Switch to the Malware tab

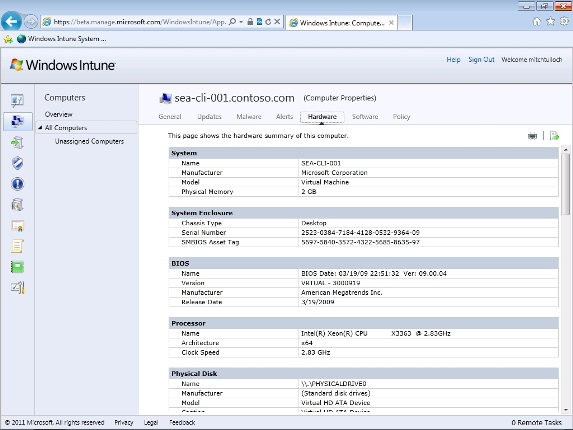[249, 117]
